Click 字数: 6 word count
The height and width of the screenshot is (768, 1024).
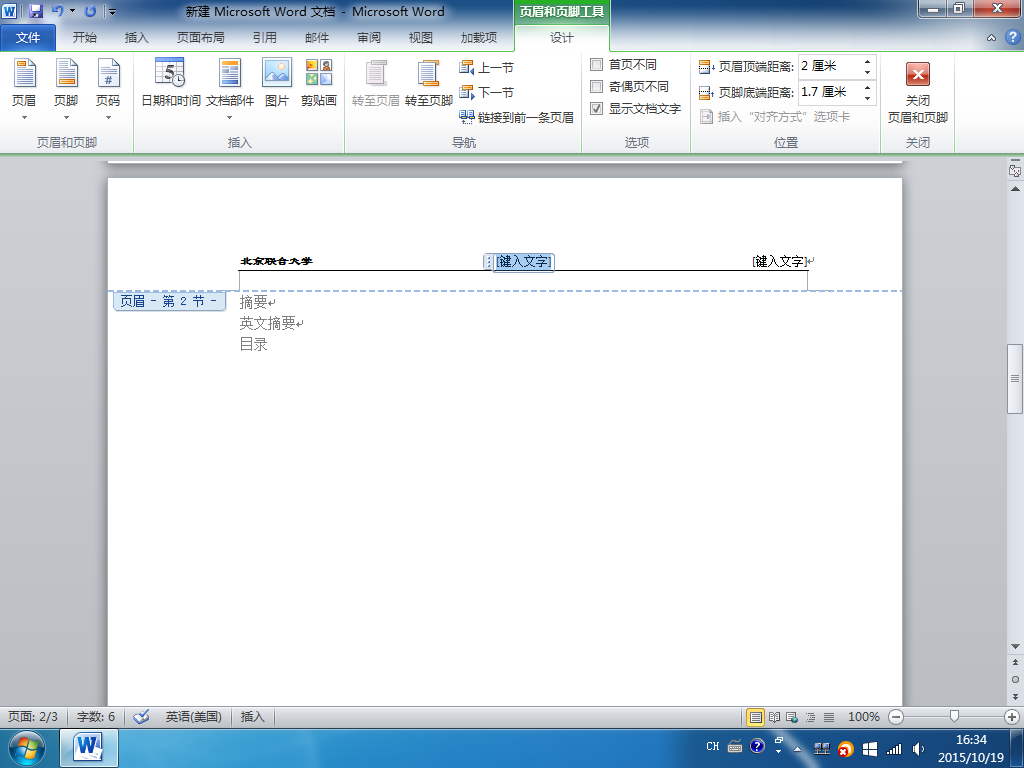pyautogui.click(x=96, y=717)
